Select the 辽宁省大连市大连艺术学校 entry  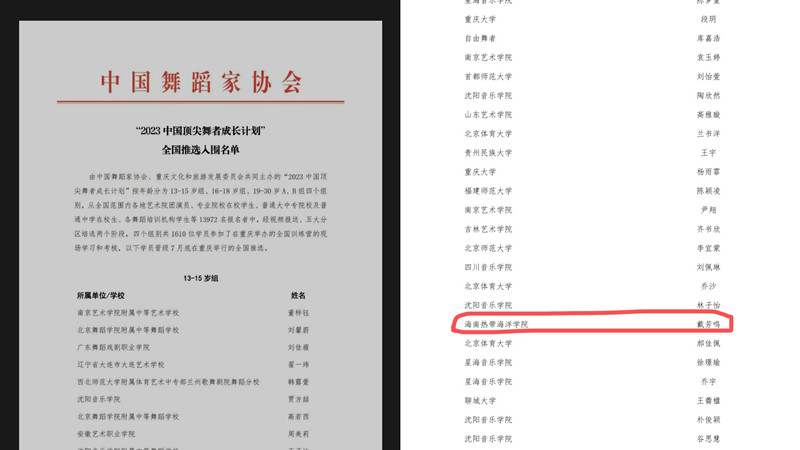click(x=121, y=365)
